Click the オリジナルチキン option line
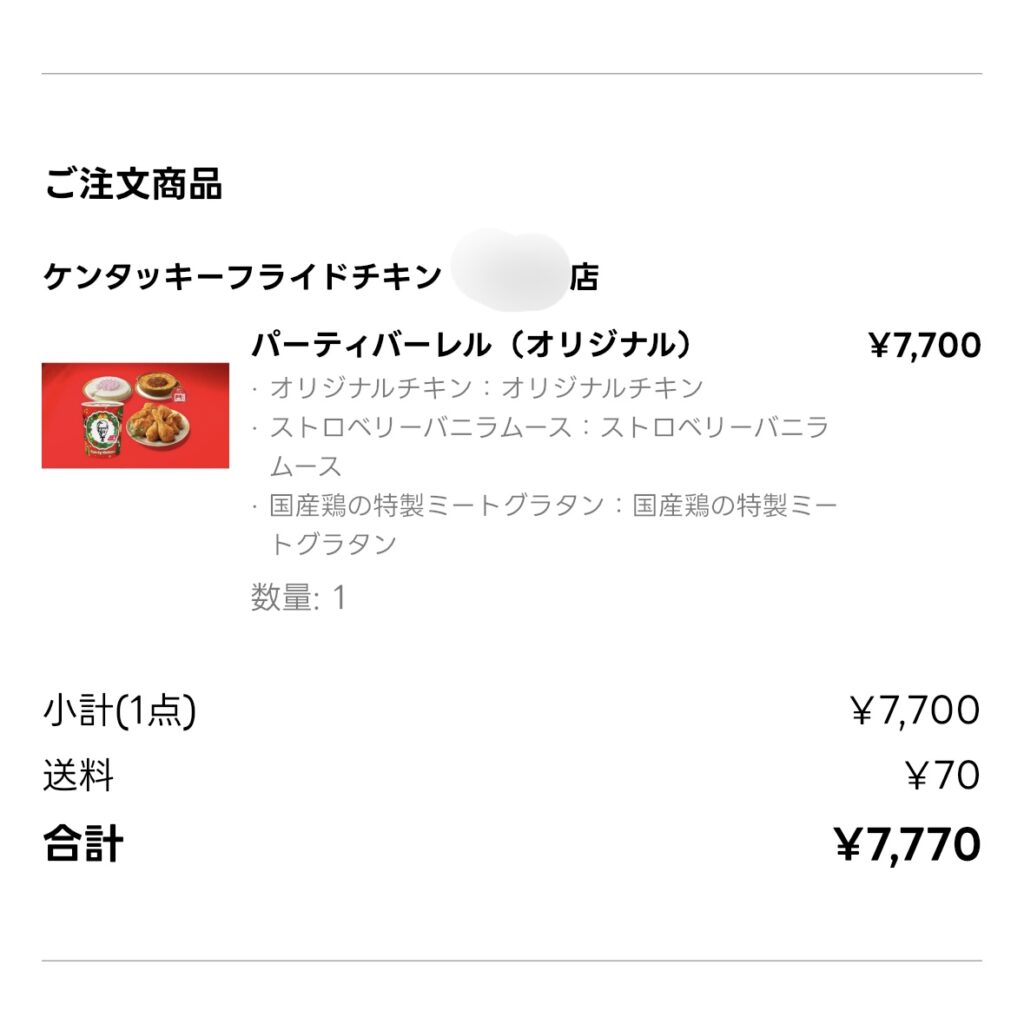 (x=486, y=387)
